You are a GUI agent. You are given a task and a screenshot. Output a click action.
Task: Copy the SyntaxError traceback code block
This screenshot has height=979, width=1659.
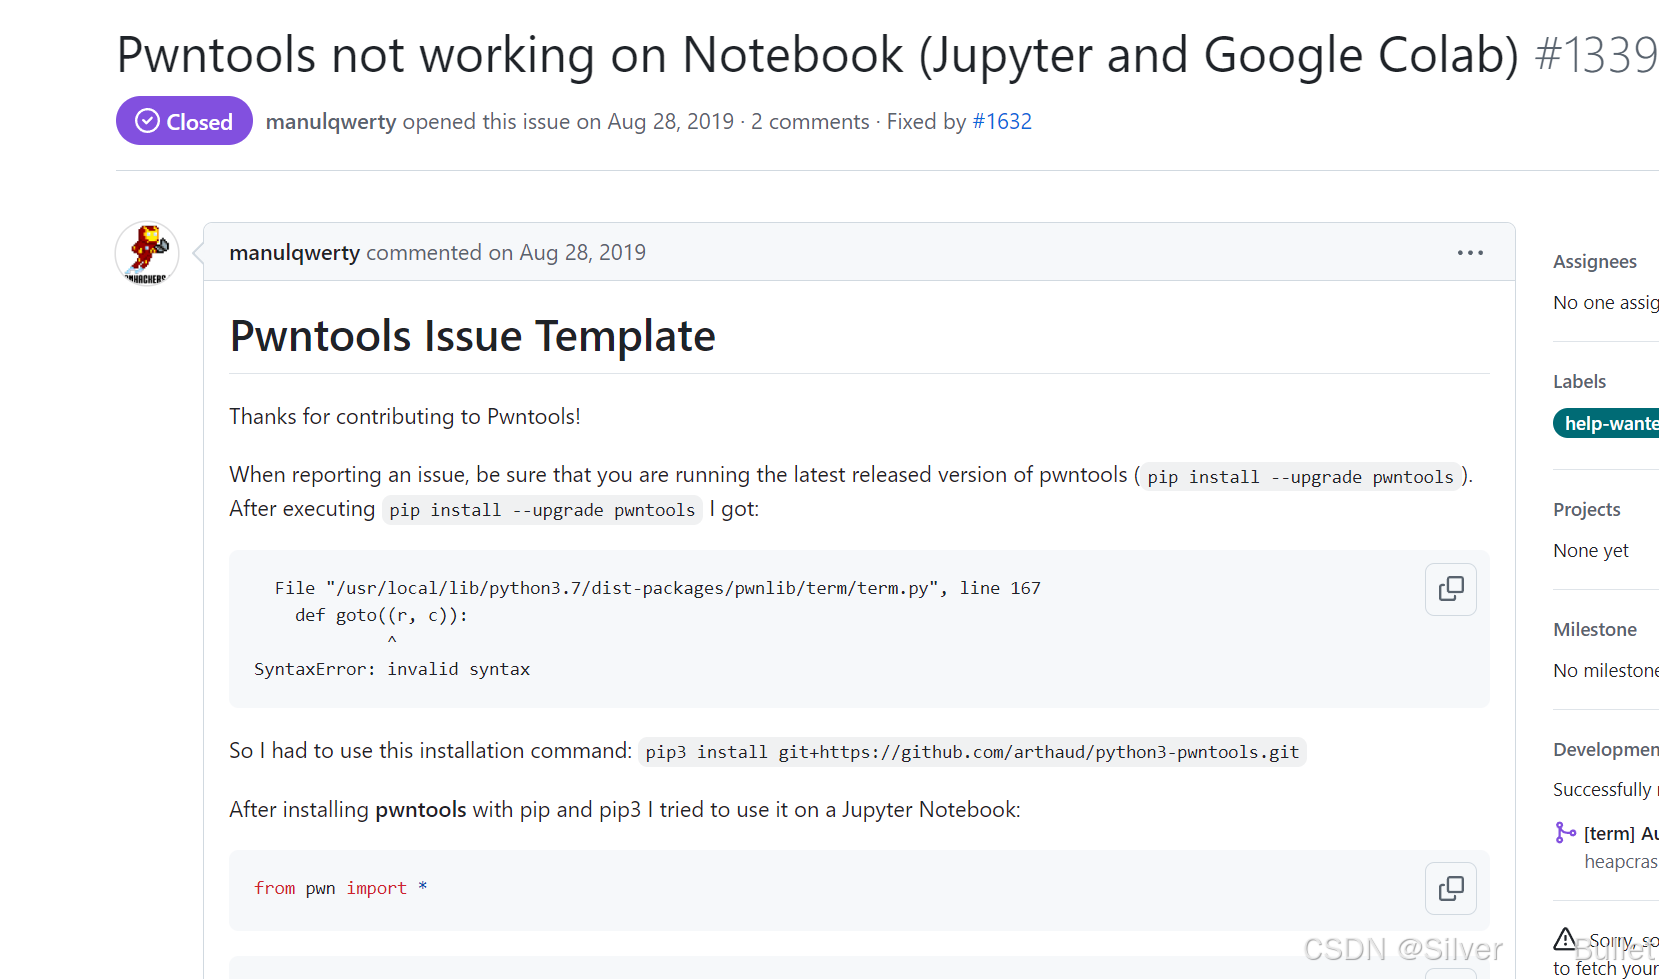[x=1451, y=589]
